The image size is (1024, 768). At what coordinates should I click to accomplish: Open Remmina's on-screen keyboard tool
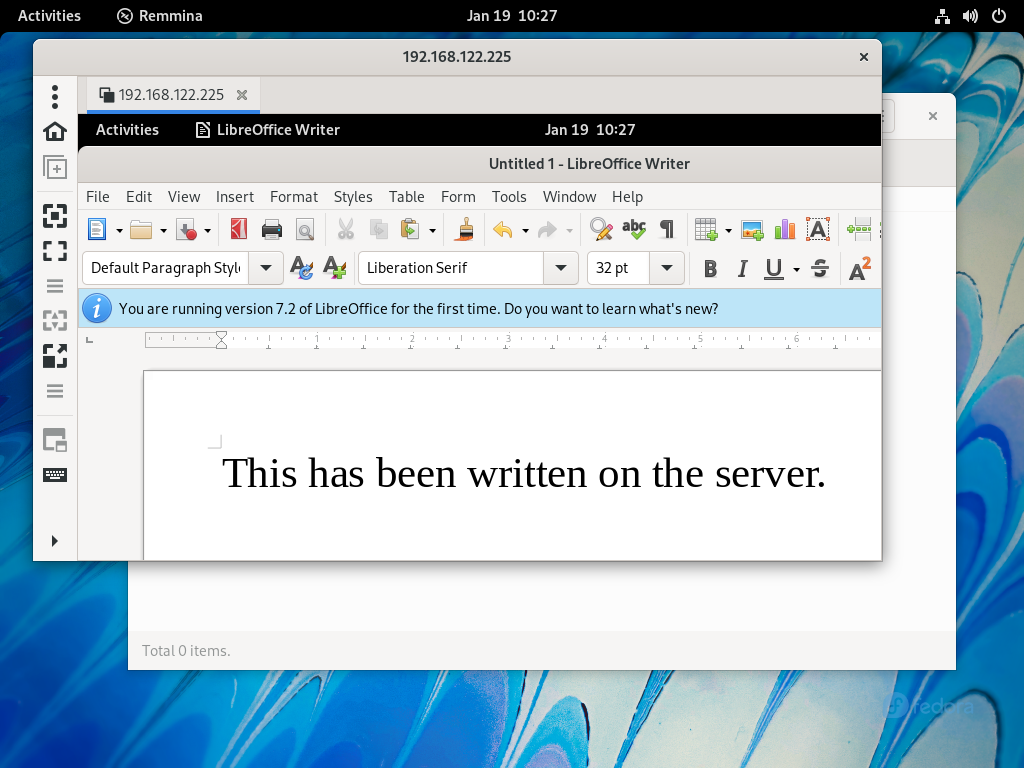pyautogui.click(x=55, y=474)
